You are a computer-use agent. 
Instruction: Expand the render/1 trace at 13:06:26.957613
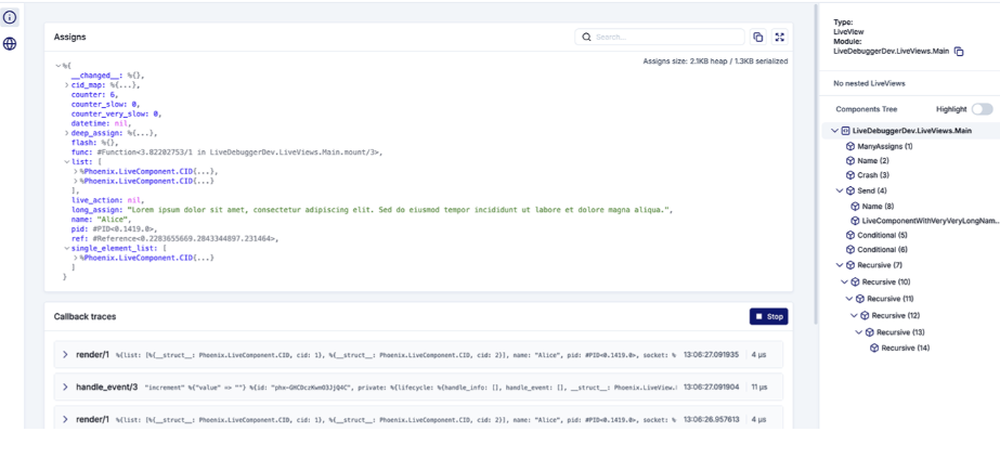click(64, 419)
